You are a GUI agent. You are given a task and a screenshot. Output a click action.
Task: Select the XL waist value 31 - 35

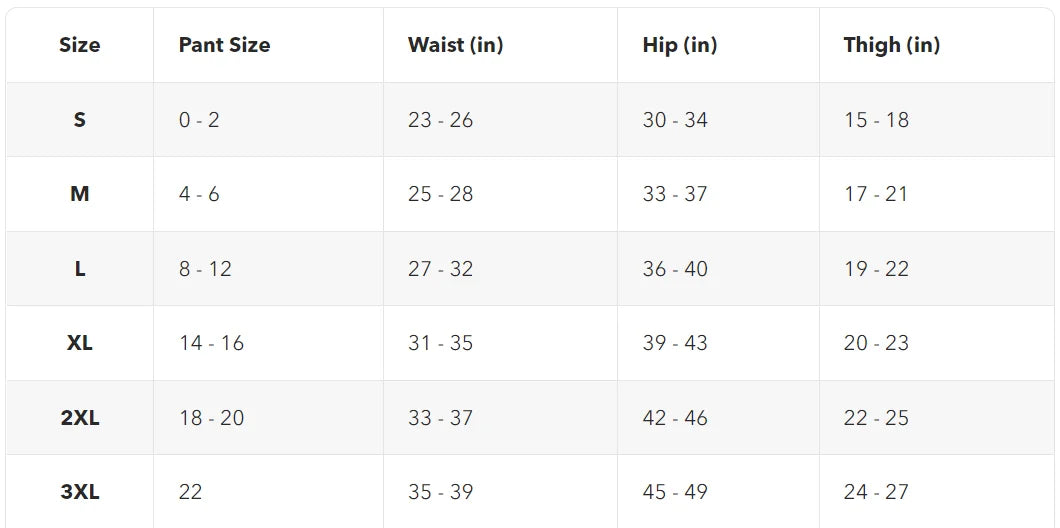coord(440,343)
